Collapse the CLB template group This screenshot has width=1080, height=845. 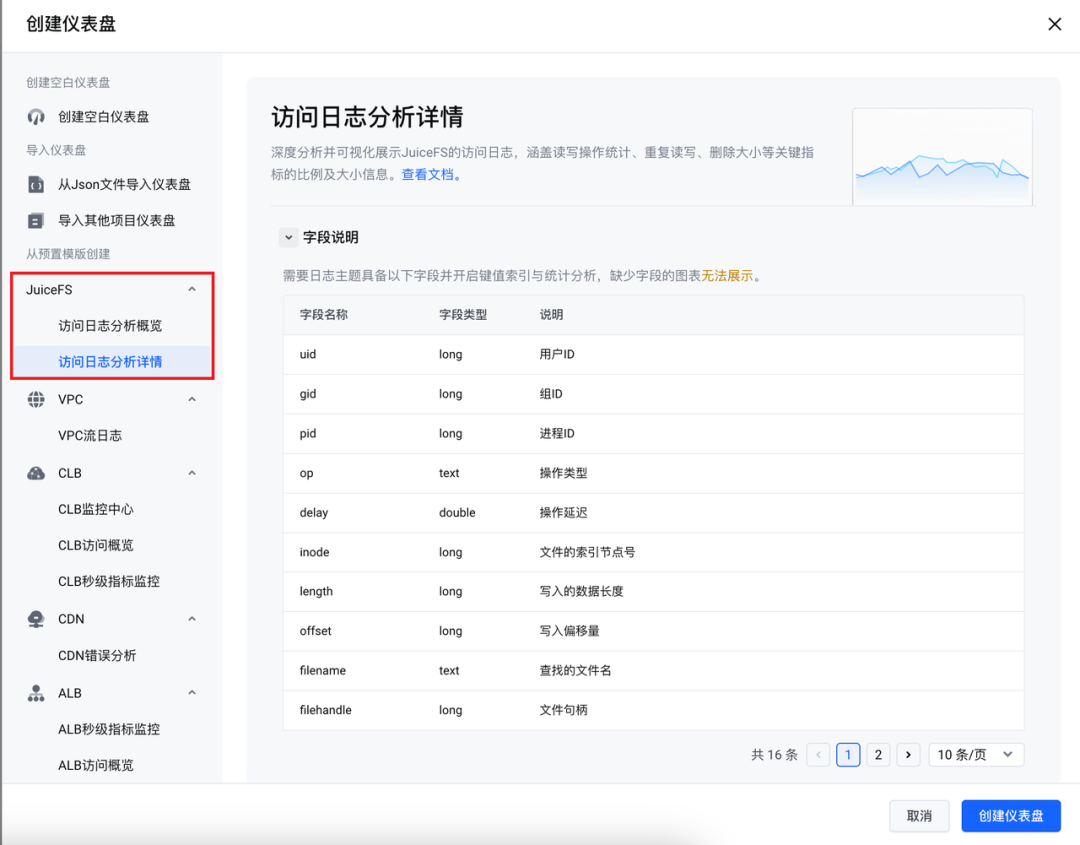[x=192, y=474]
